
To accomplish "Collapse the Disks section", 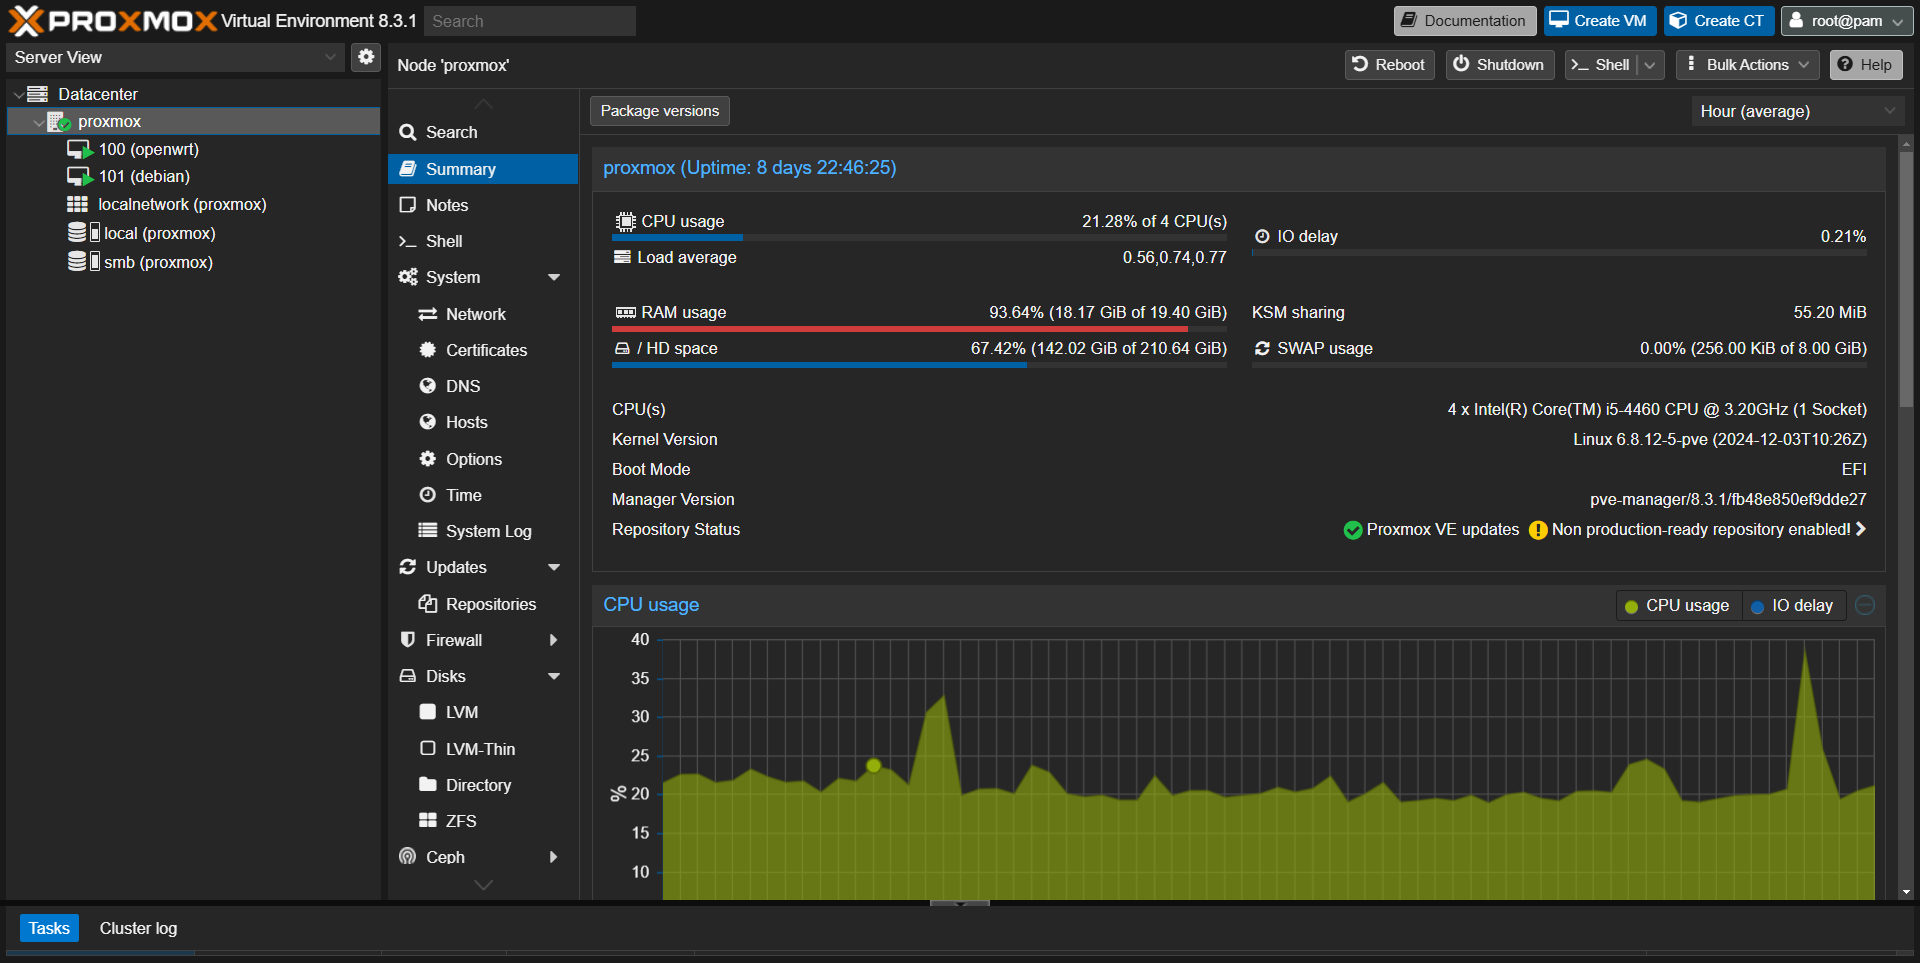I will (x=554, y=675).
